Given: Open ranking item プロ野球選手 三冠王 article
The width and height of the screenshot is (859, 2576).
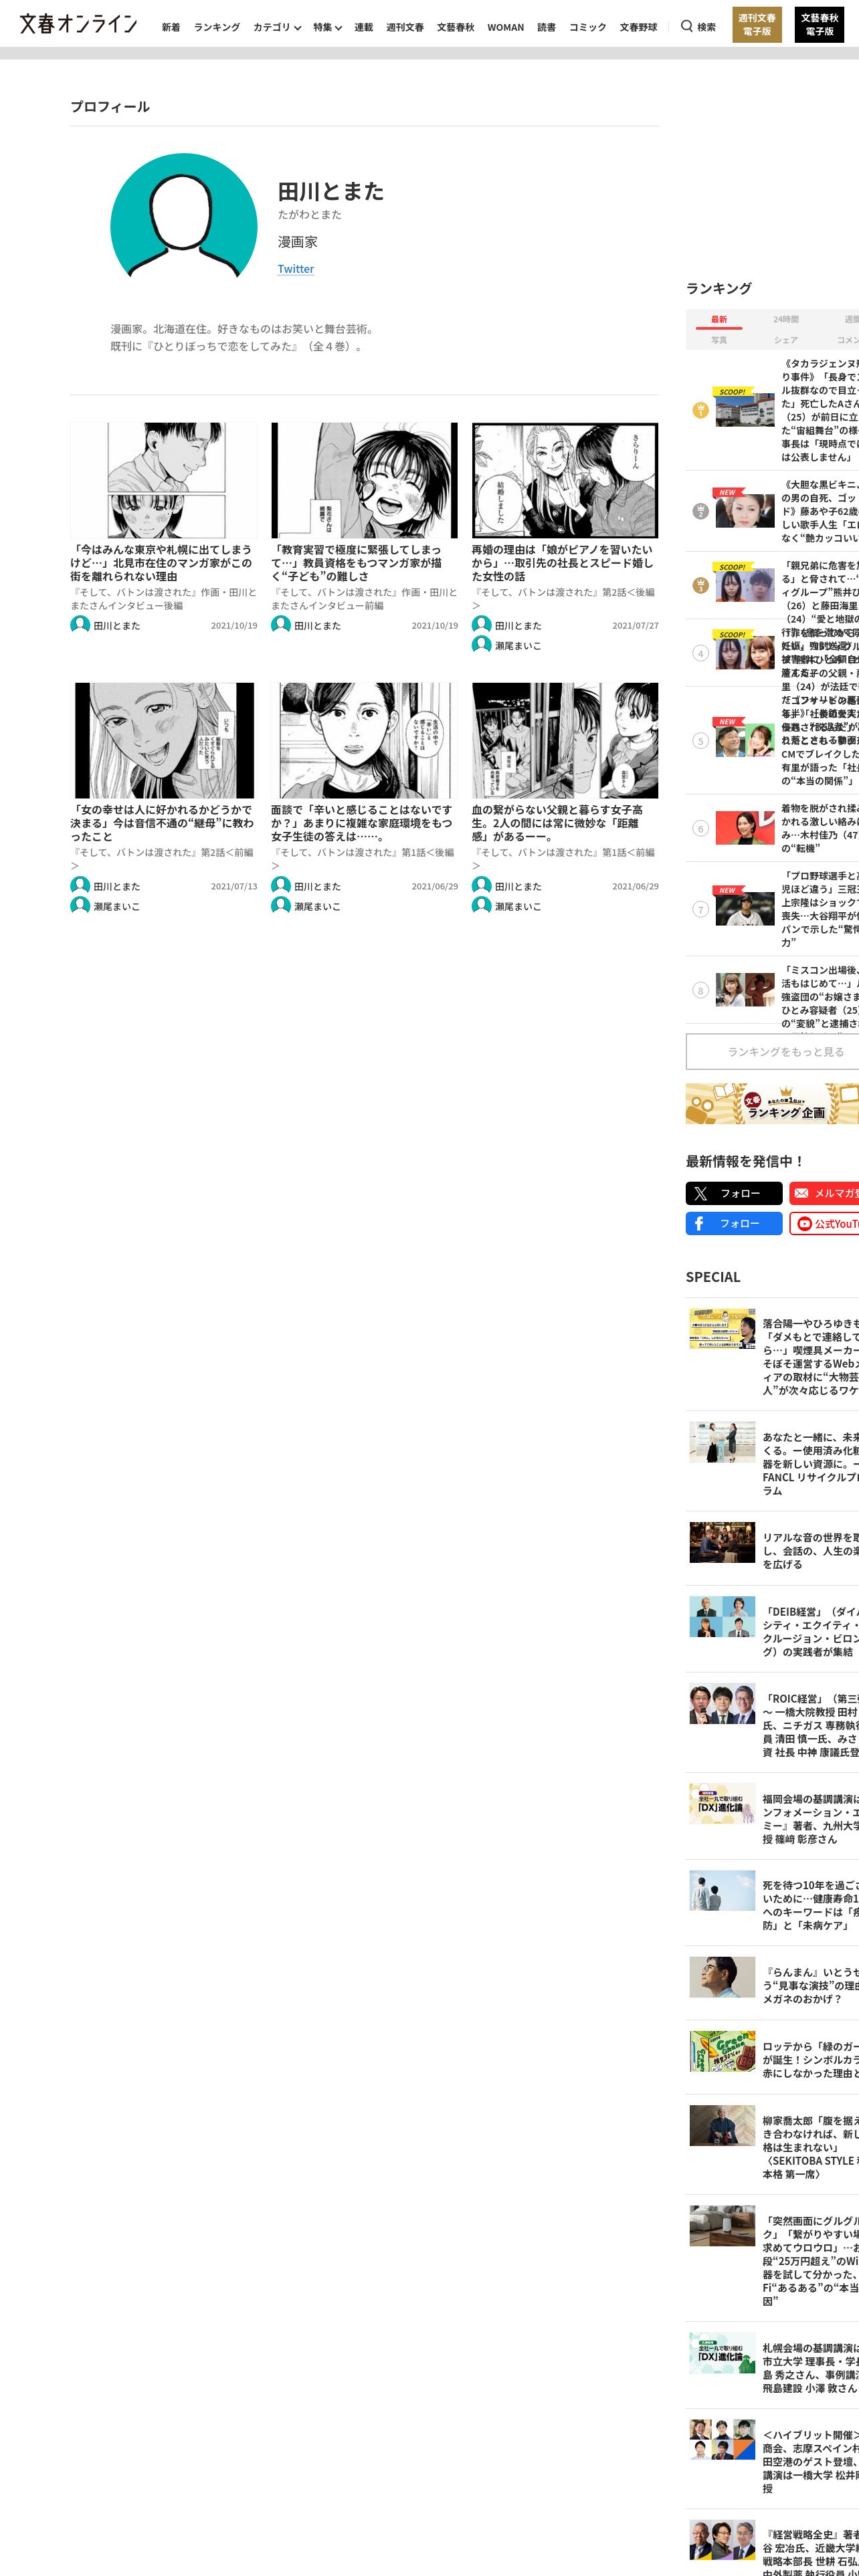Looking at the screenshot, I should [820, 909].
